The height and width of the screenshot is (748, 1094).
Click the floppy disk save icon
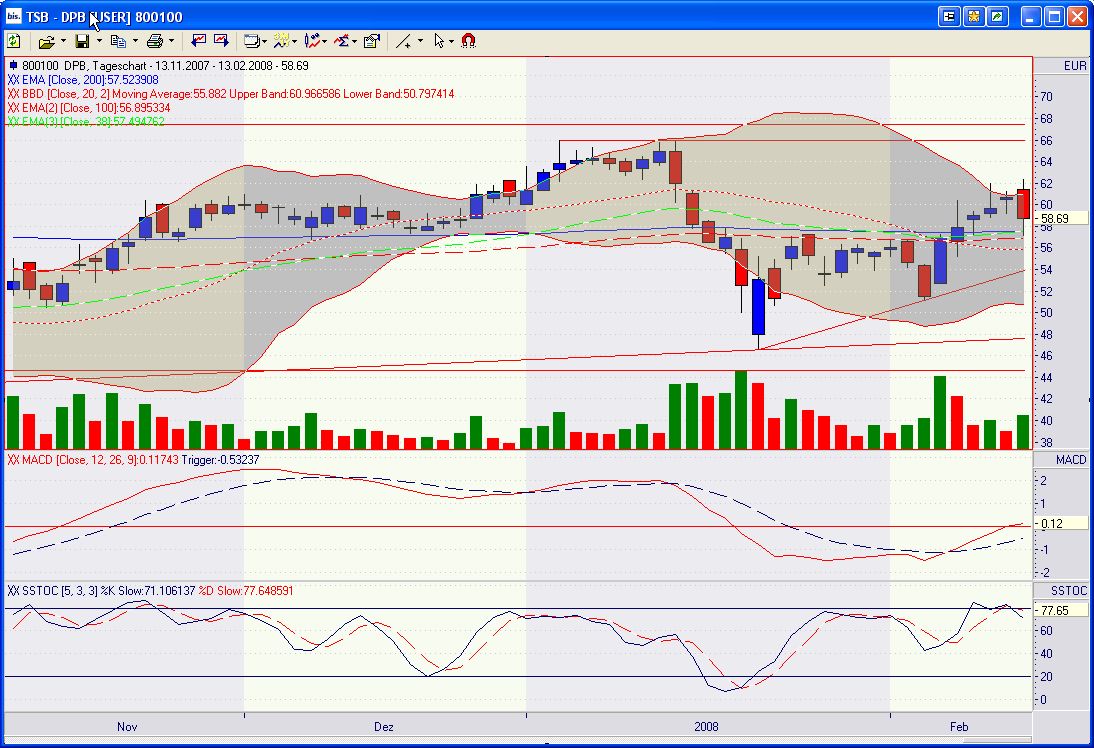(x=82, y=41)
